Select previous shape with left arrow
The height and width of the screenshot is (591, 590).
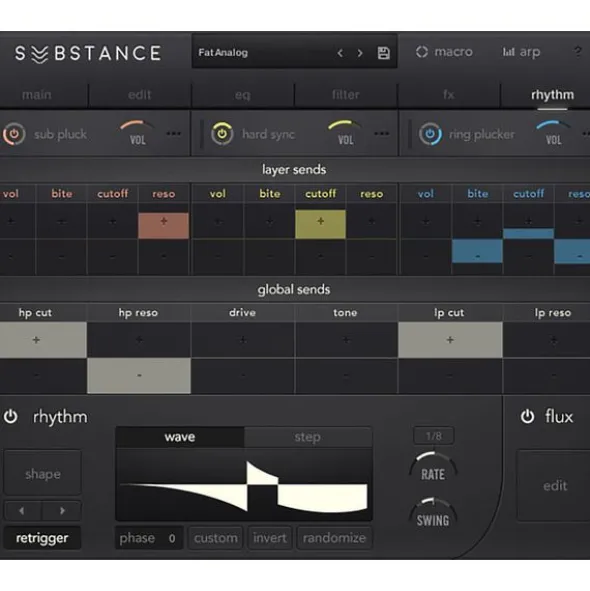click(x=22, y=511)
